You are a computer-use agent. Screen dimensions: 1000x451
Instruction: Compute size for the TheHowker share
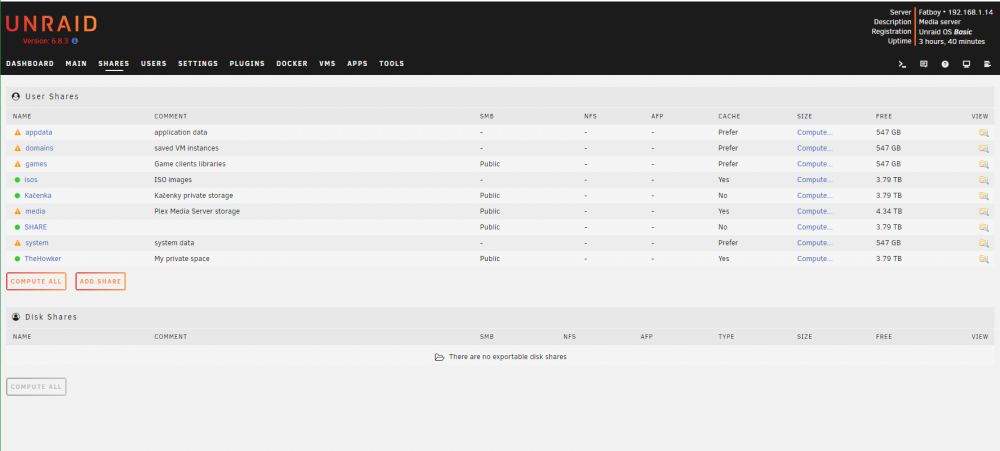coord(814,259)
